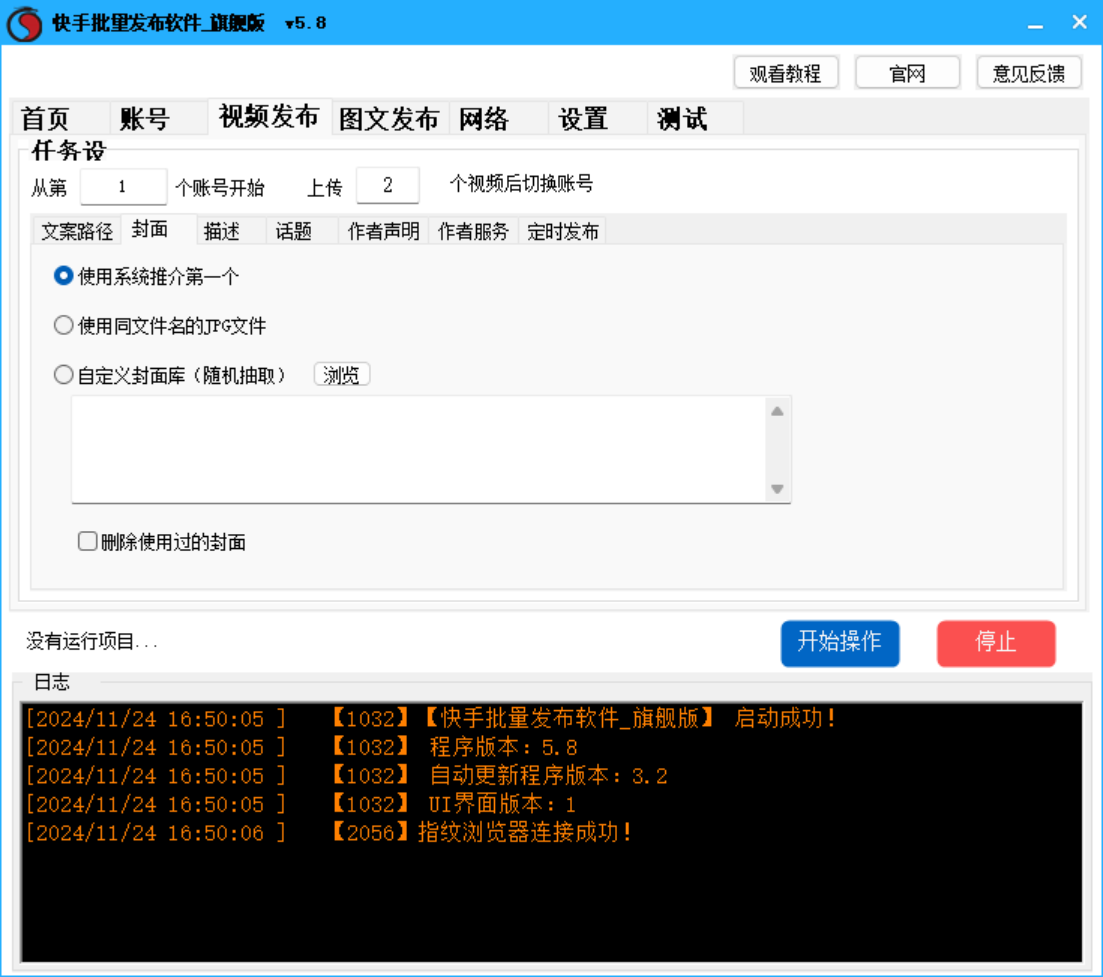Click the red swirl app logo icon
The width and height of the screenshot is (1103, 977).
25,23
